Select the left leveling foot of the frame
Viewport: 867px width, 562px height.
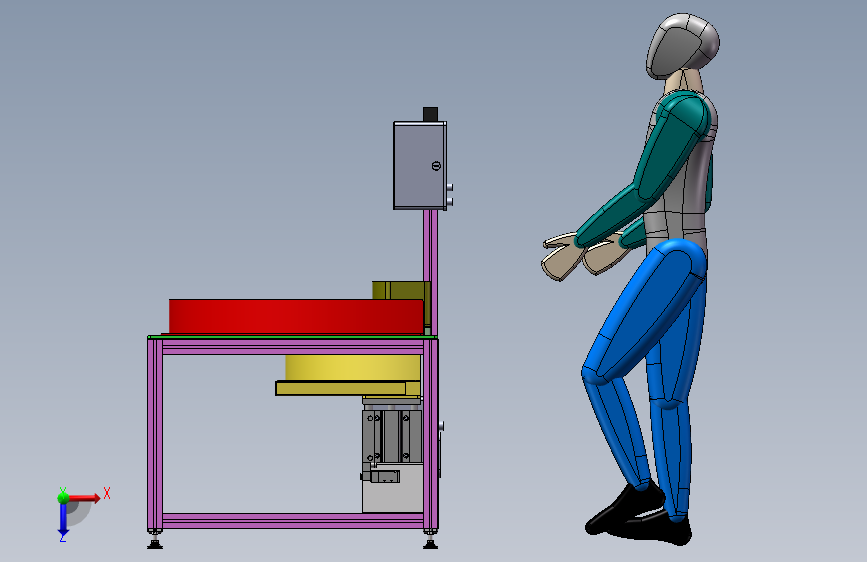pos(155,540)
